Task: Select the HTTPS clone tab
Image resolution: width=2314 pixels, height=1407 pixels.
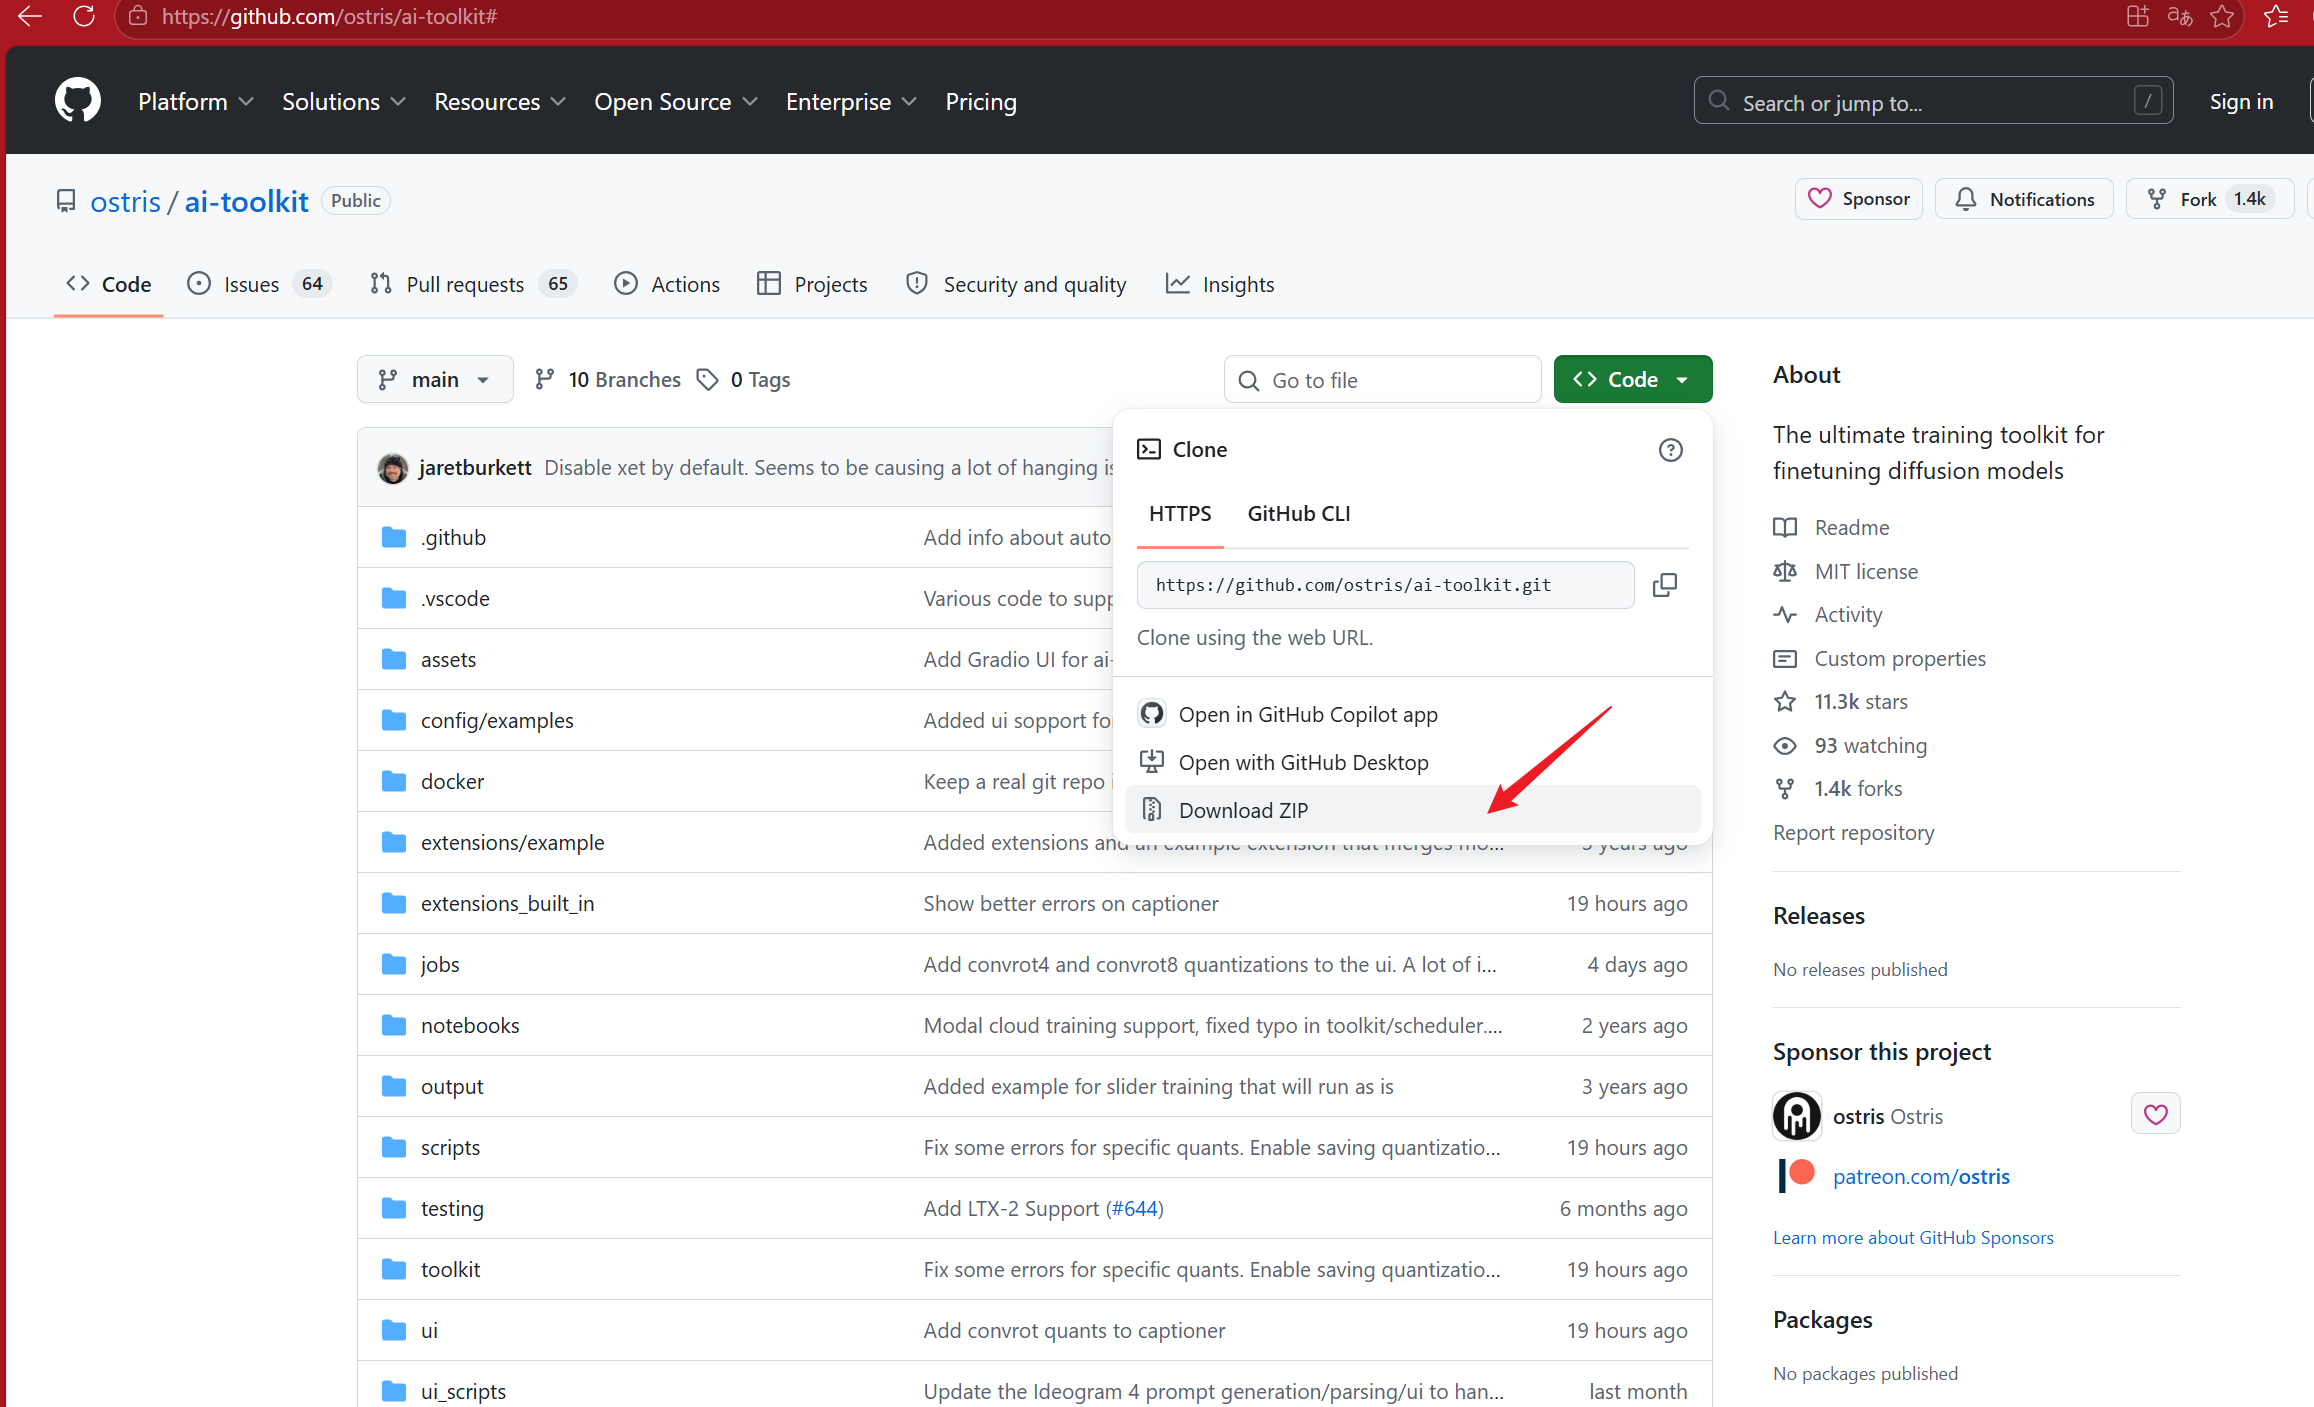Action: pos(1180,514)
